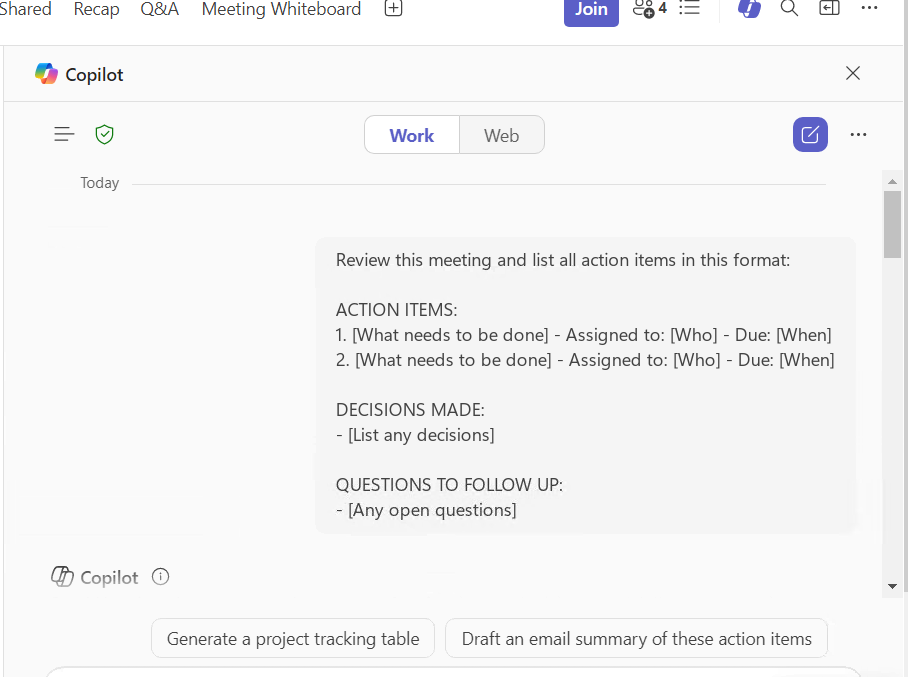Open participants list icon showing 4

[649, 9]
